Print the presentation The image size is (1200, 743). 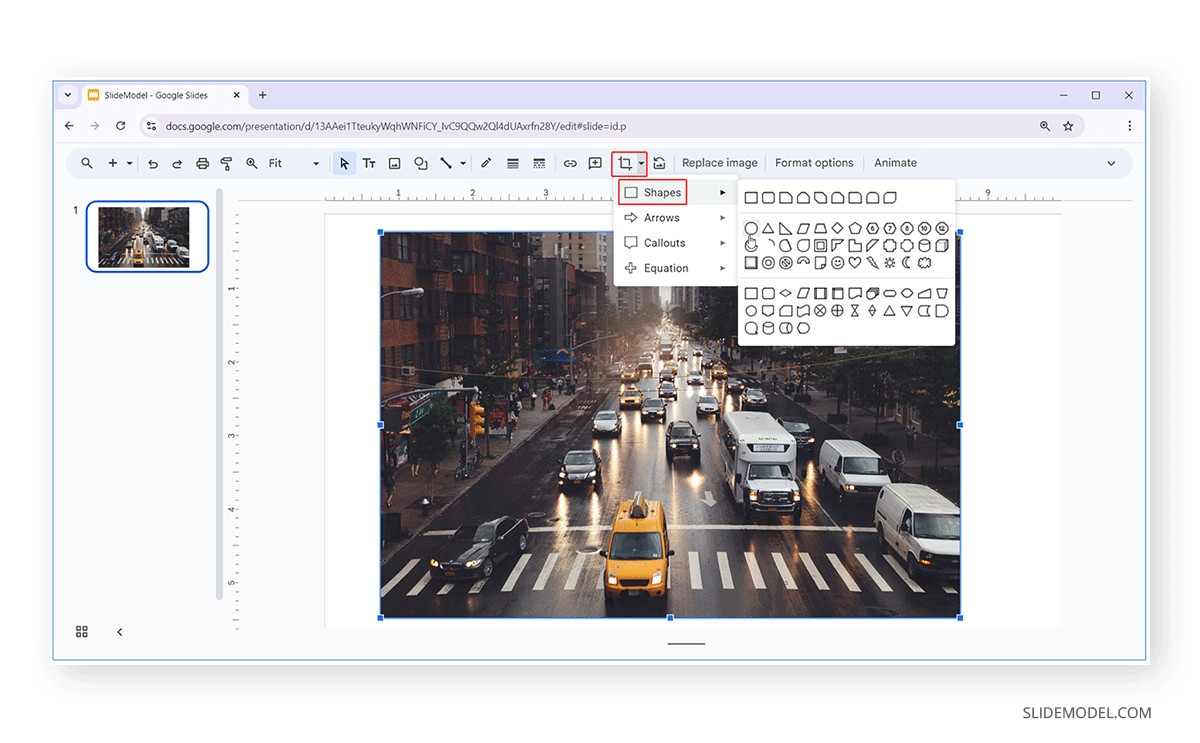[x=203, y=163]
